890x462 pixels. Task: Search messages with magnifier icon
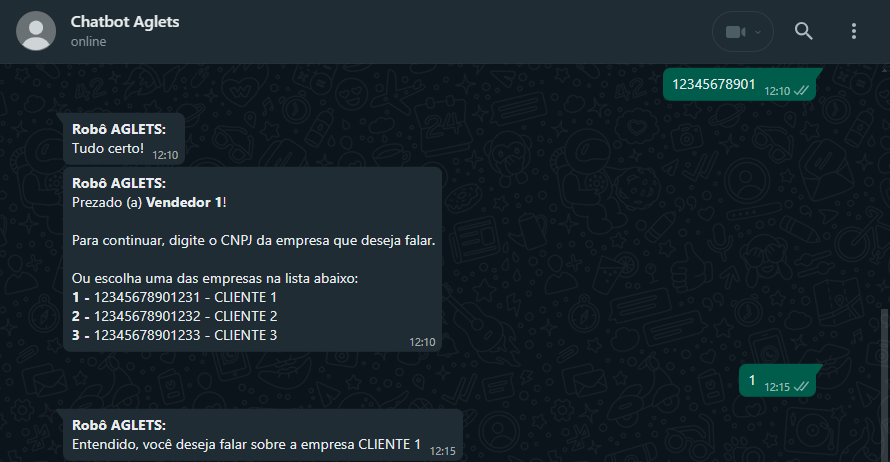point(803,31)
